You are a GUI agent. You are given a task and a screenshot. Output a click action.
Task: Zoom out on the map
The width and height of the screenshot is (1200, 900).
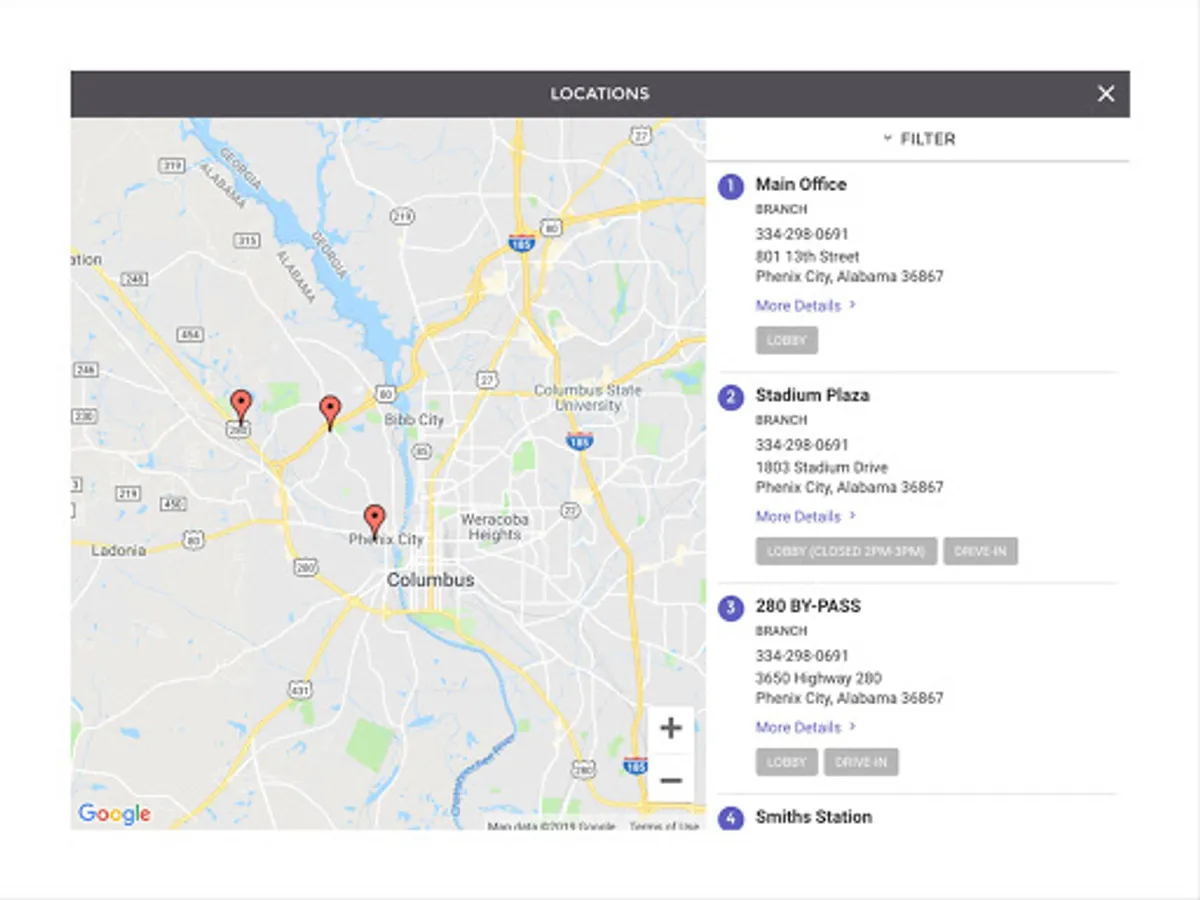[x=671, y=780]
